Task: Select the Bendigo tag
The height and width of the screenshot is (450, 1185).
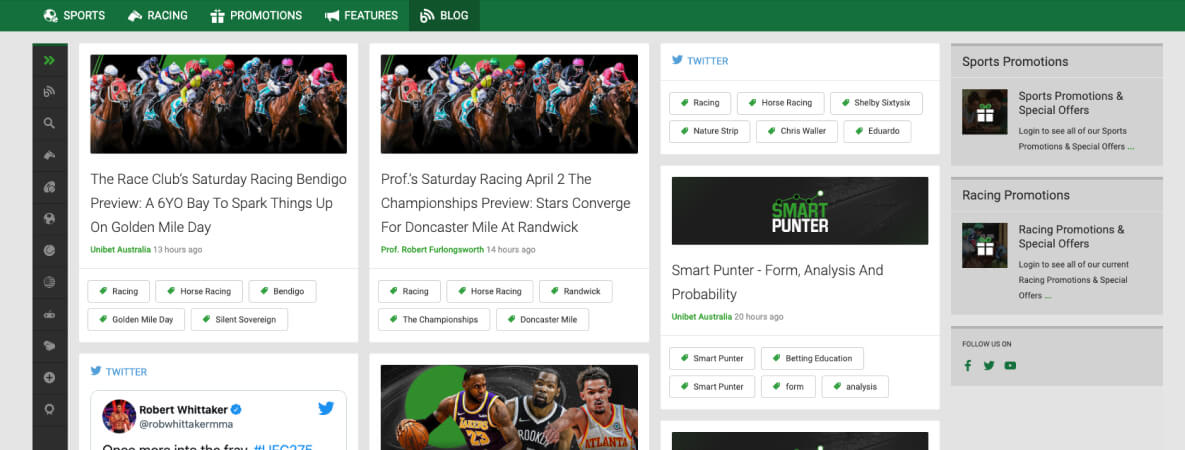Action: pos(282,291)
